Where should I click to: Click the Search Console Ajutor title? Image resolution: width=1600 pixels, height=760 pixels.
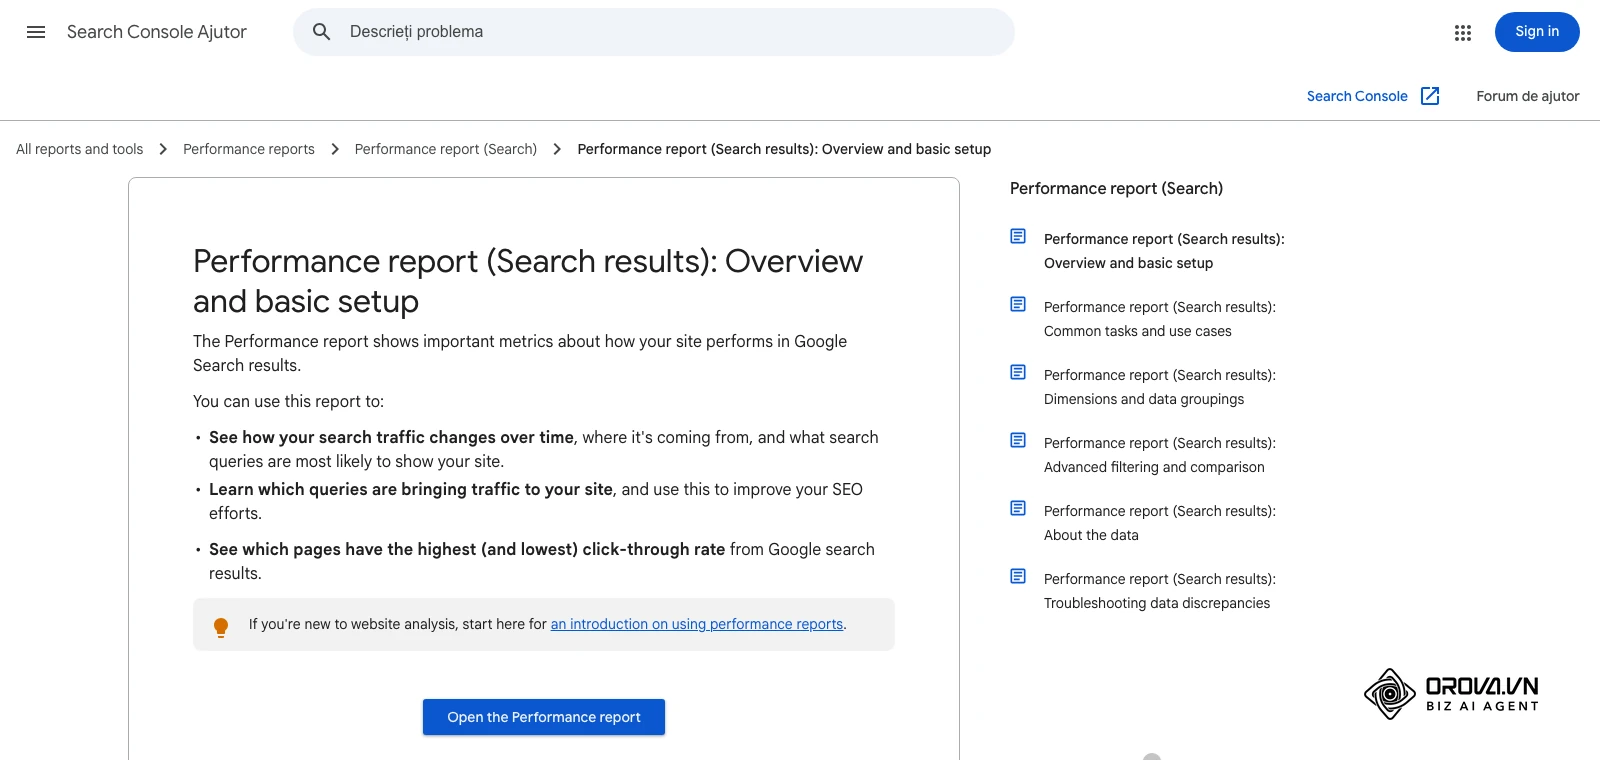(157, 32)
